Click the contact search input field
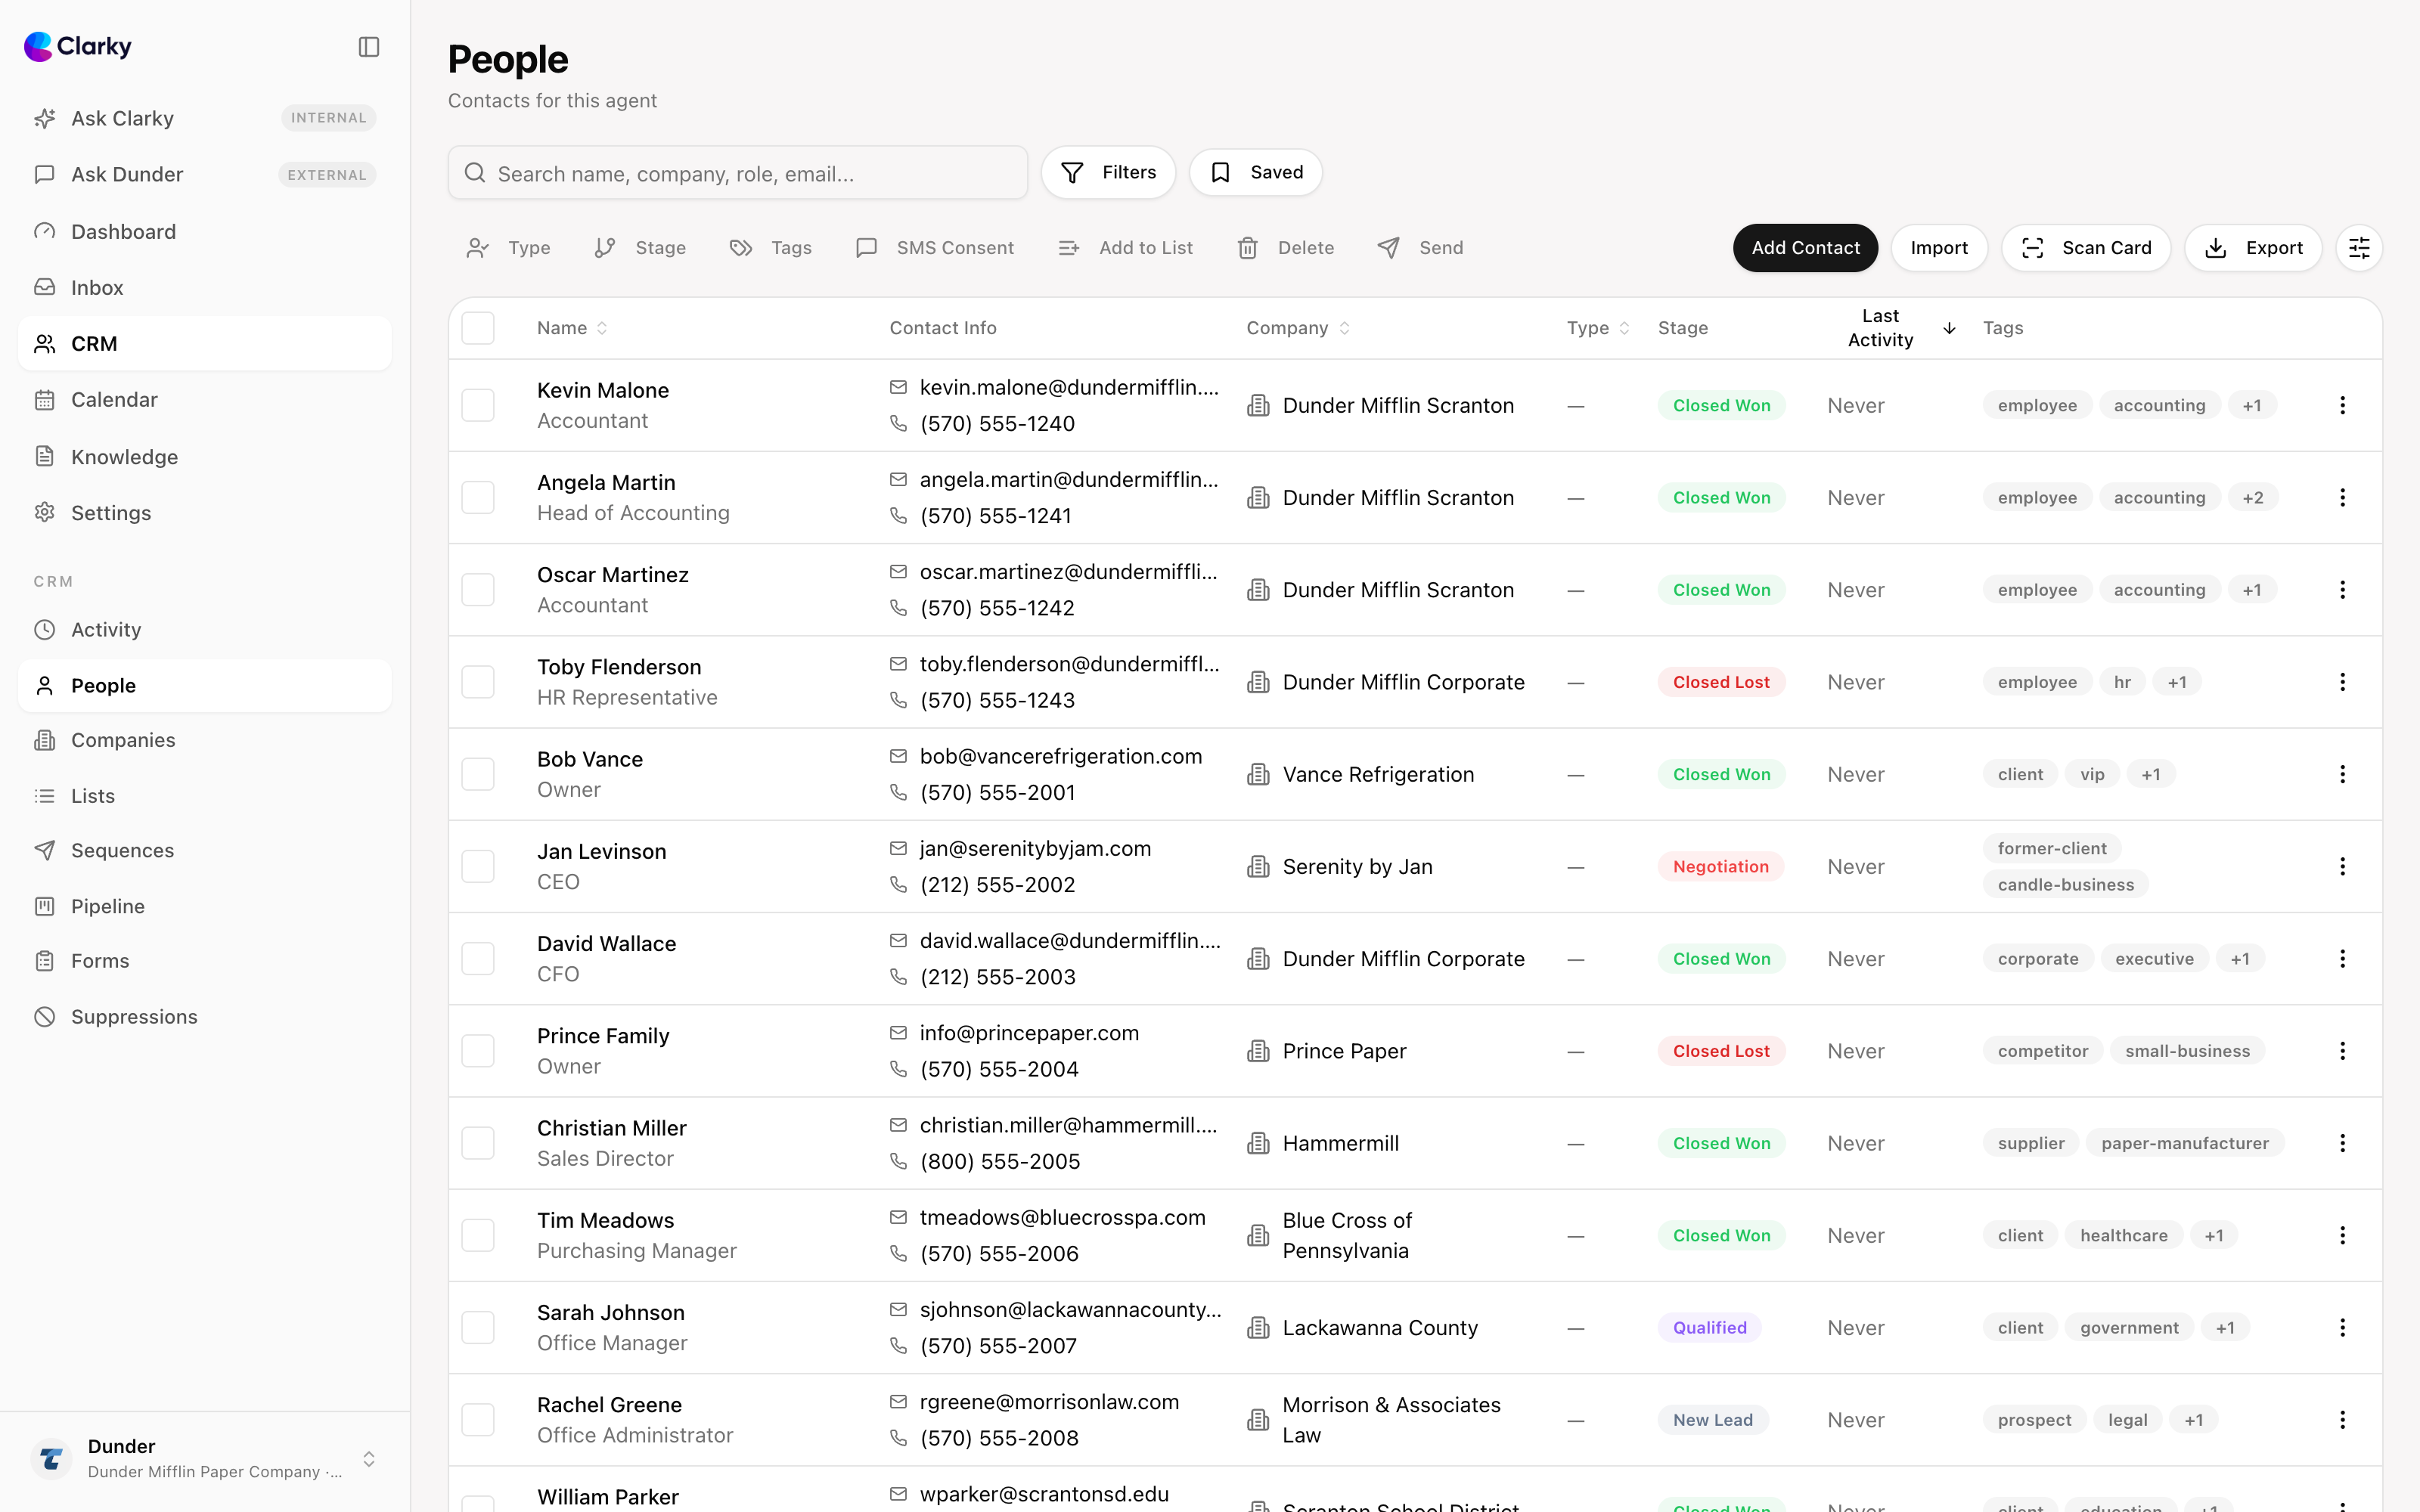 click(738, 173)
